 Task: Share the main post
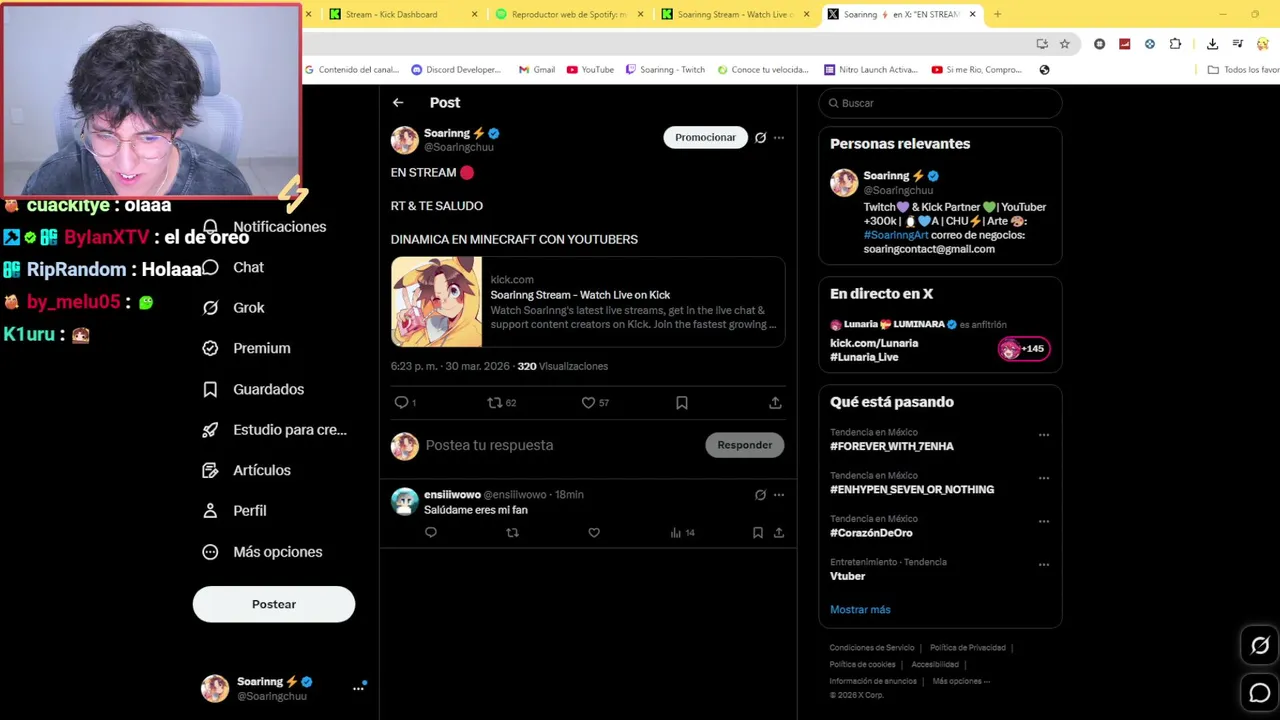(775, 402)
